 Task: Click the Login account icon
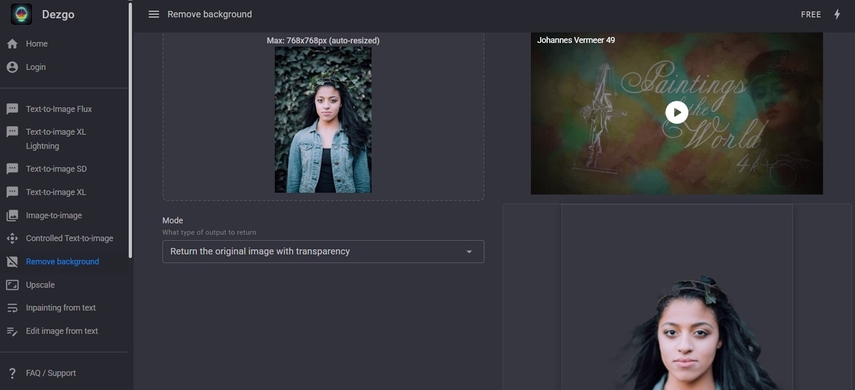click(12, 67)
